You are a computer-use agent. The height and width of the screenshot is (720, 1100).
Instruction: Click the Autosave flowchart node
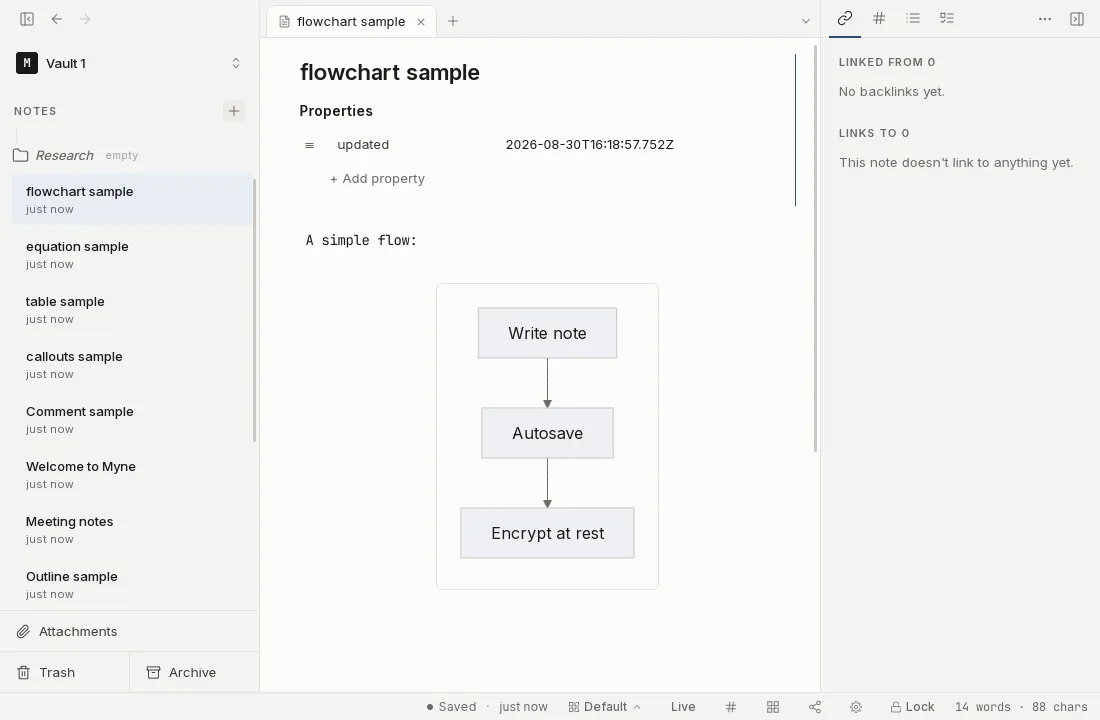(x=547, y=433)
